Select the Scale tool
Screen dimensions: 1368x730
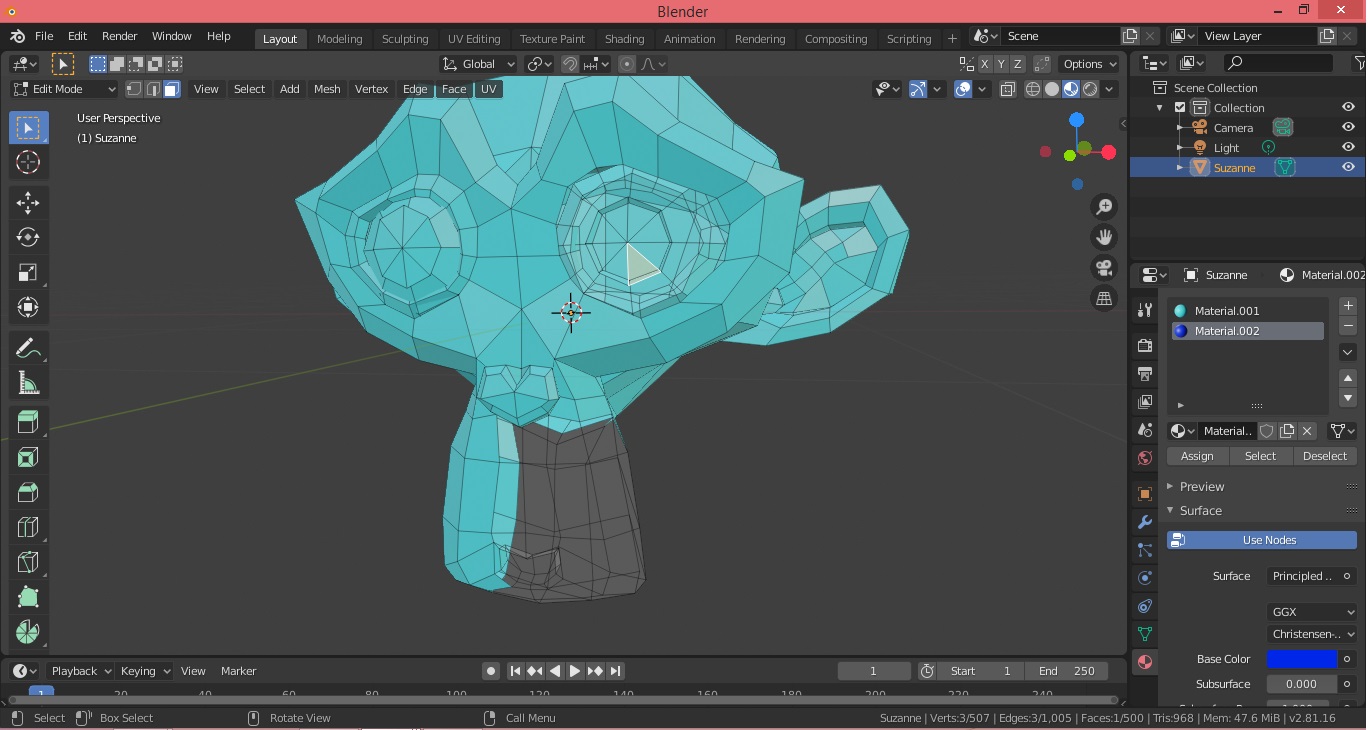pos(28,272)
